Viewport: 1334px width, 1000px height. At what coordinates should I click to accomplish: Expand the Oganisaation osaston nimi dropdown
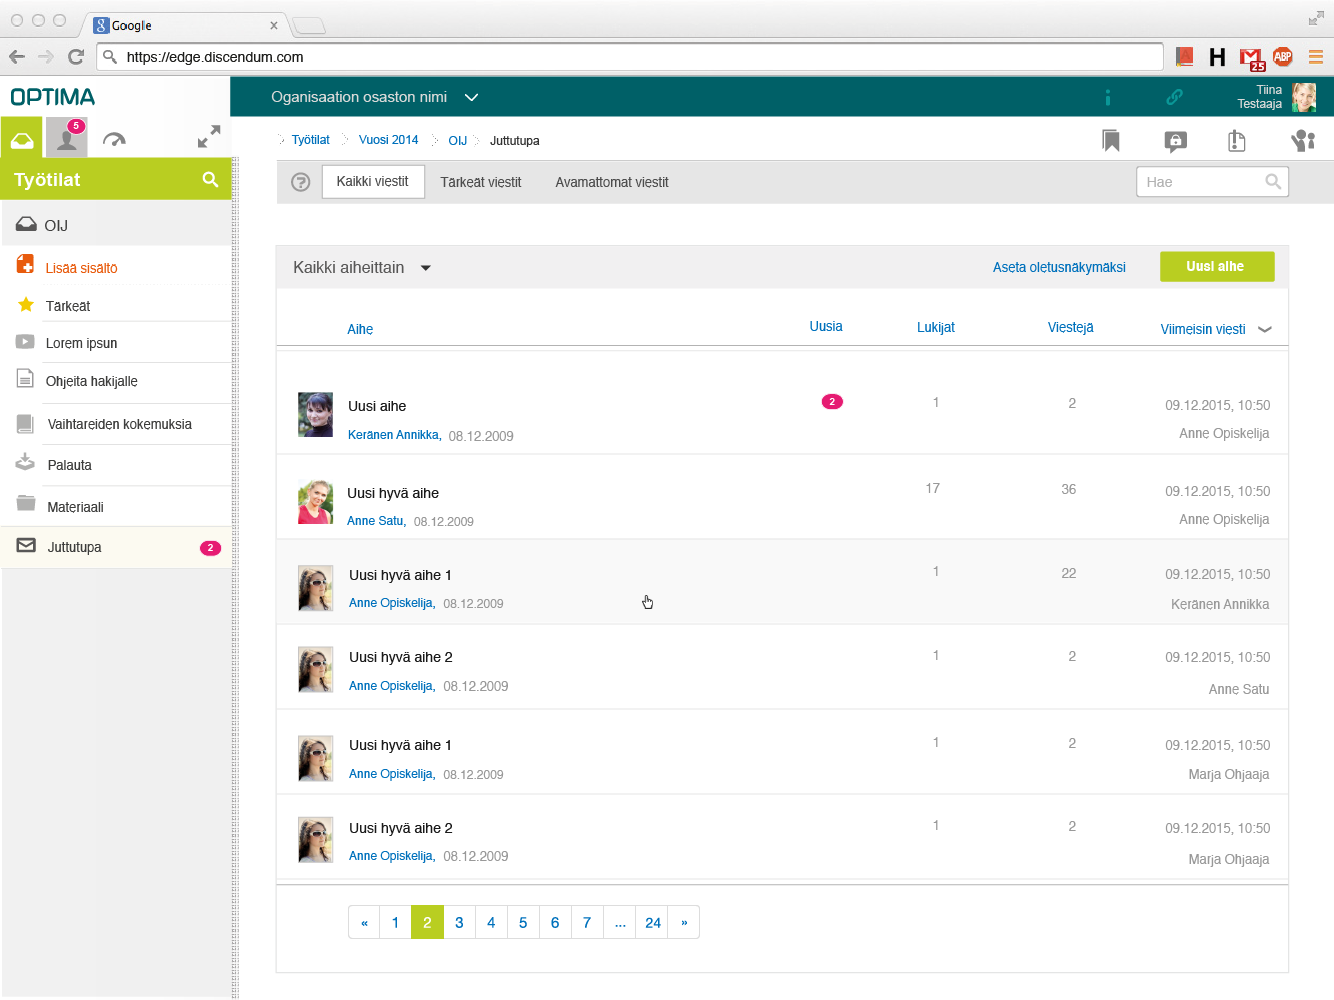471,97
